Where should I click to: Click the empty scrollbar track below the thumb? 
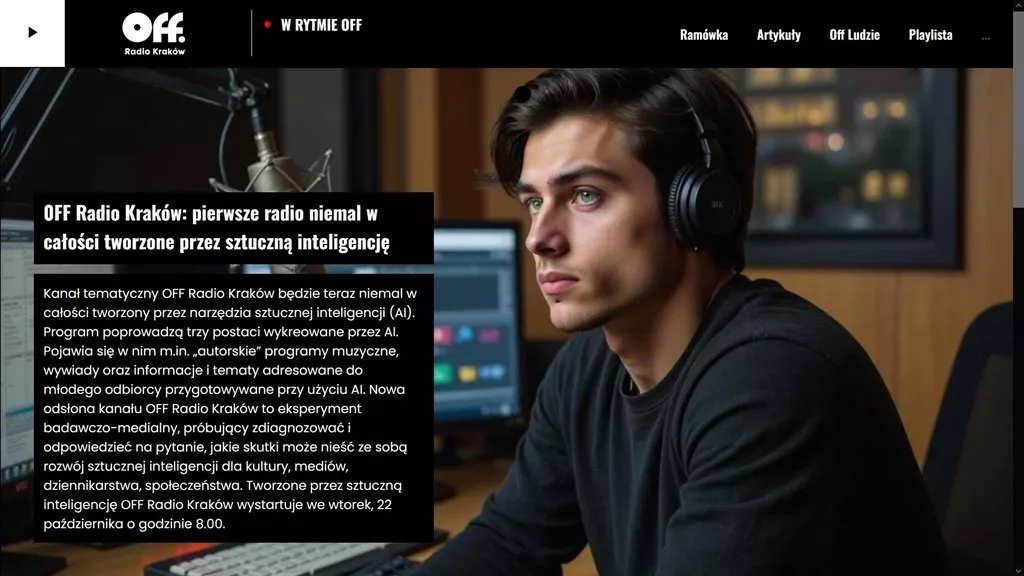pos(1018,400)
